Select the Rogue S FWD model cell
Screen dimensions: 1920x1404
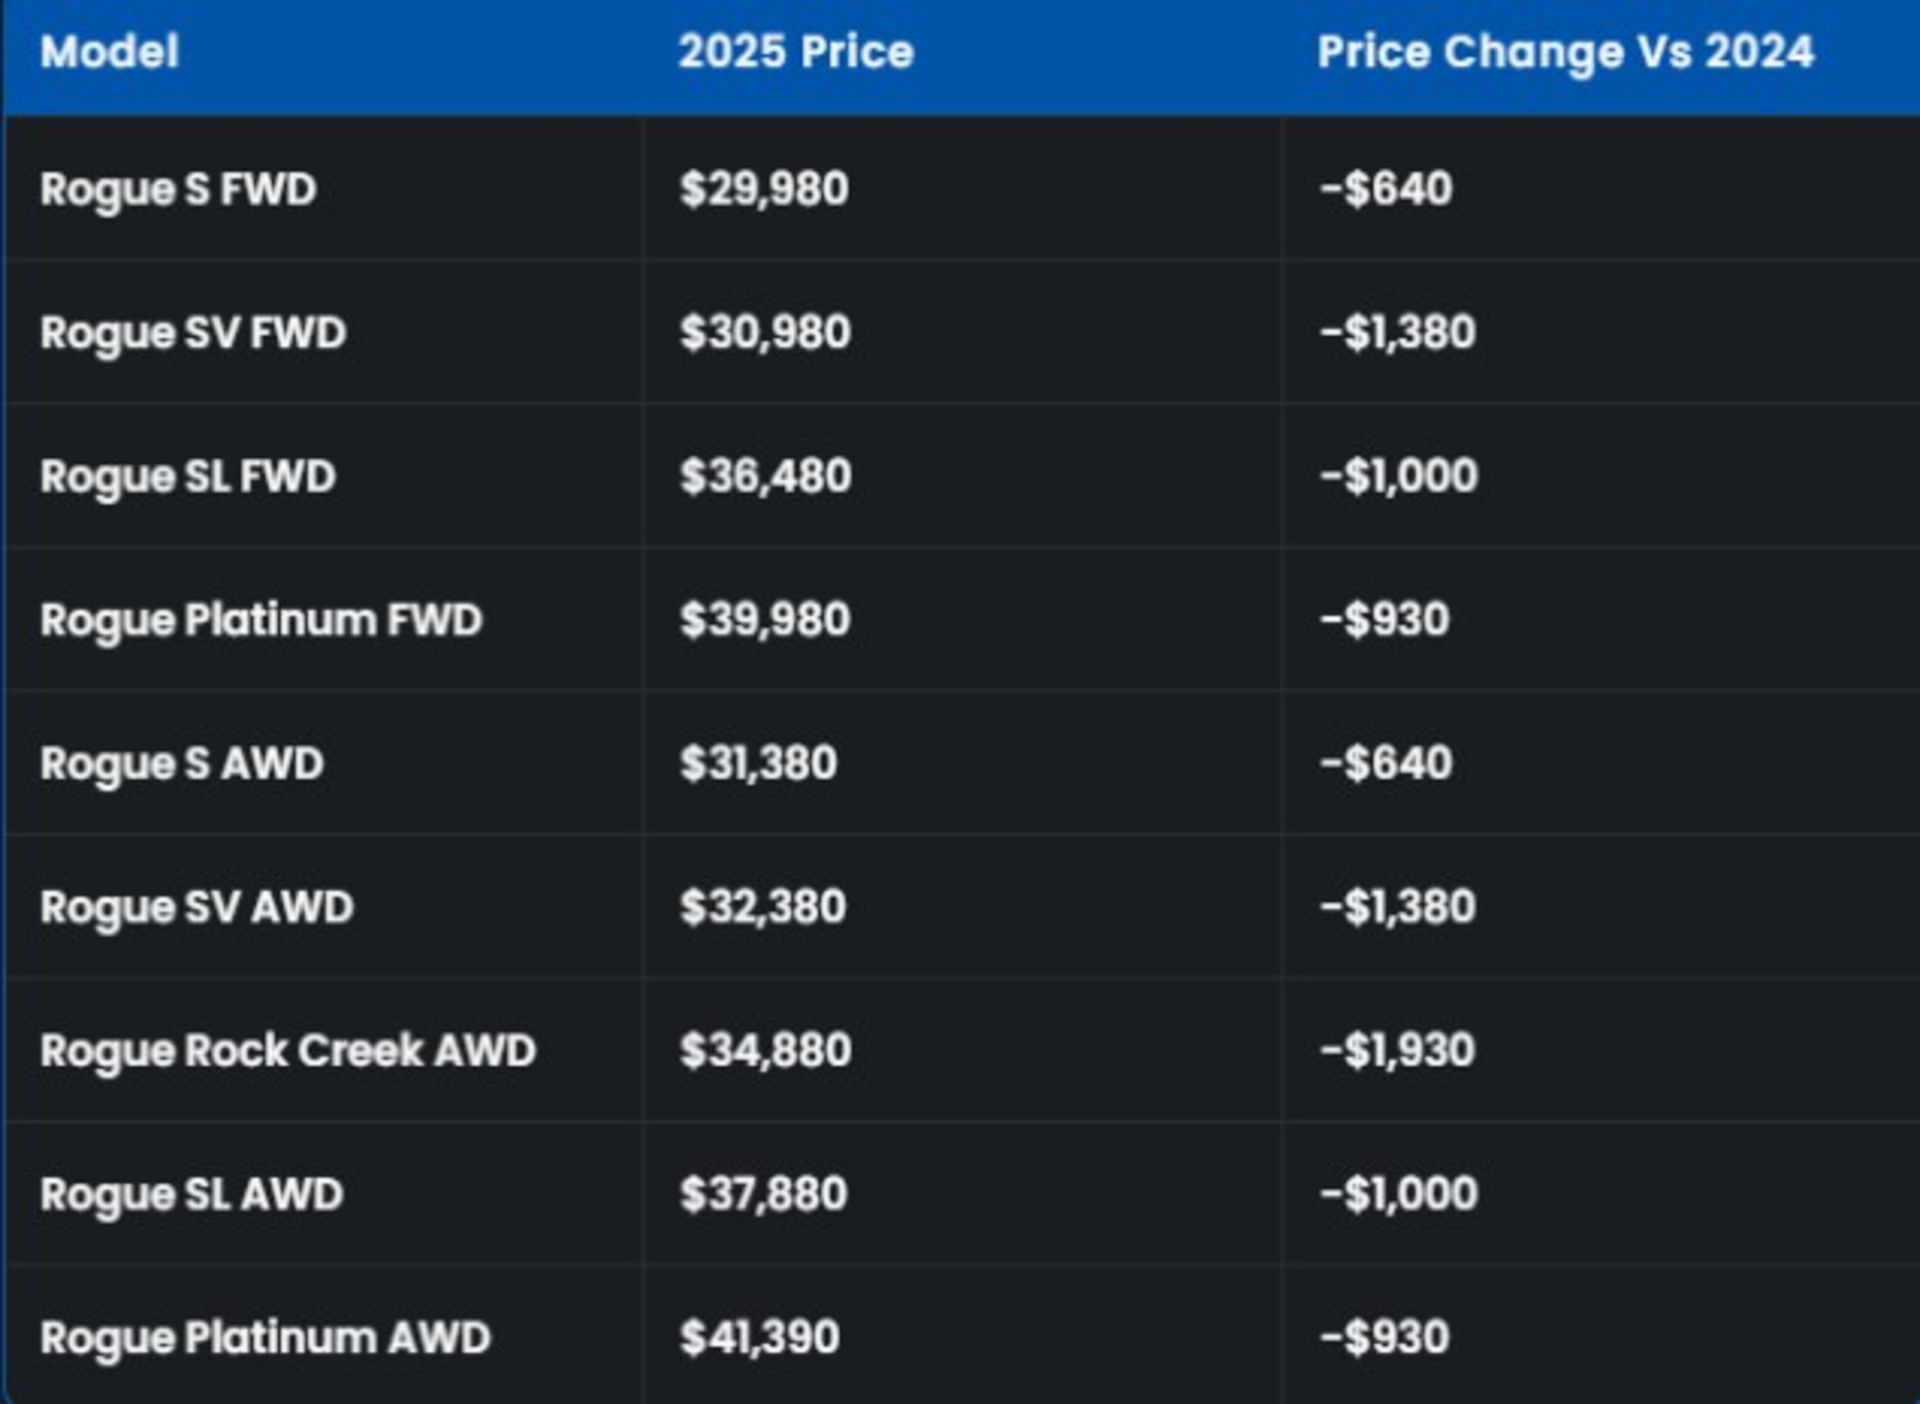(179, 189)
